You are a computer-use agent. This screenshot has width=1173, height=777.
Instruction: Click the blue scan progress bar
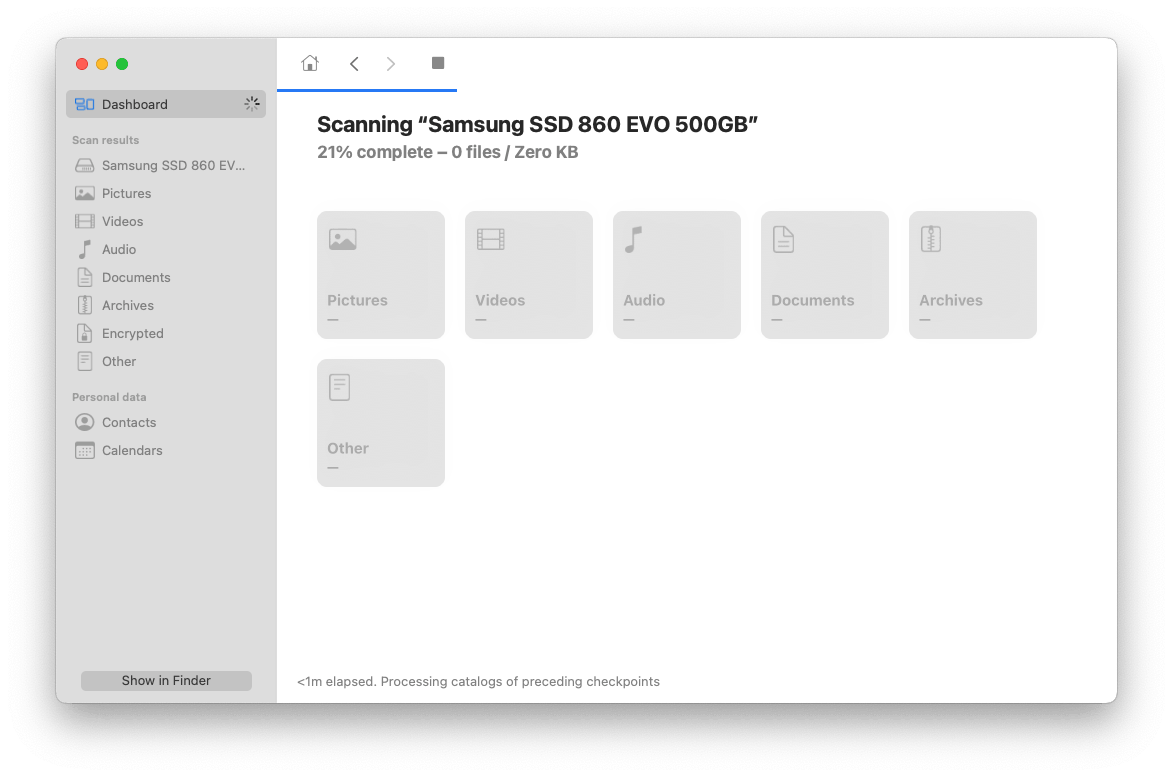point(367,90)
